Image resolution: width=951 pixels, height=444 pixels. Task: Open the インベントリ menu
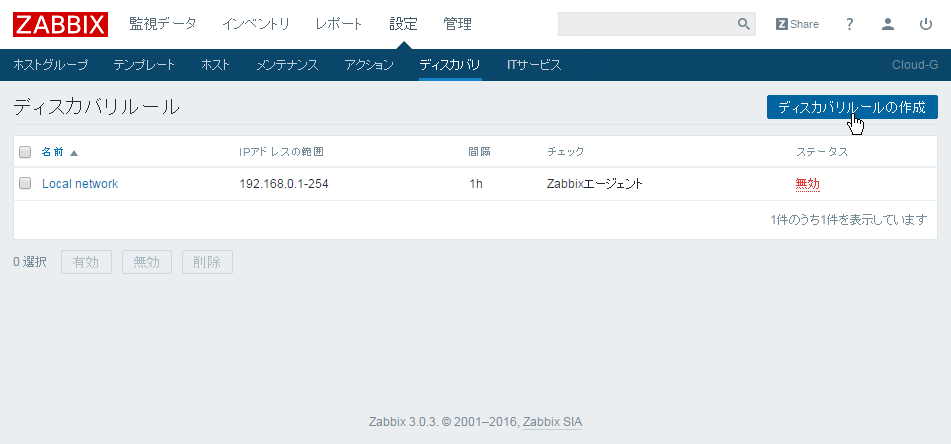(x=255, y=24)
